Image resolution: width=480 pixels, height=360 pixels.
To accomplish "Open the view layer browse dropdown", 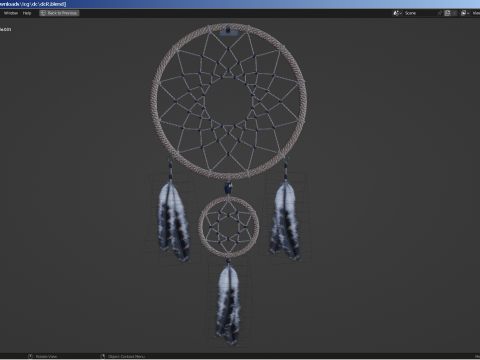I will point(465,13).
